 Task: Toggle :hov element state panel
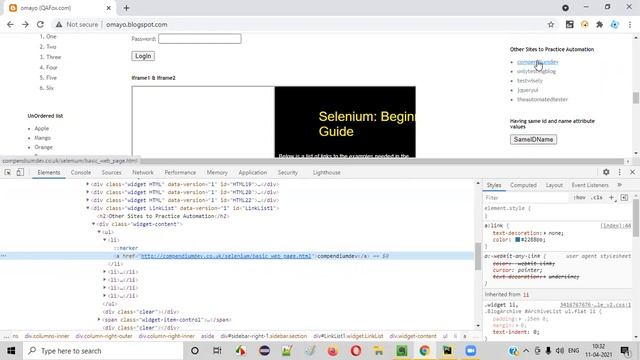coord(580,198)
